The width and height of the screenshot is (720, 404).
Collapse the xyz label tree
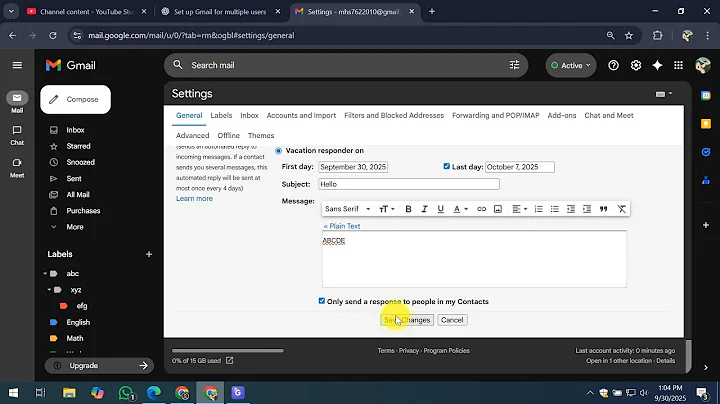(49, 290)
